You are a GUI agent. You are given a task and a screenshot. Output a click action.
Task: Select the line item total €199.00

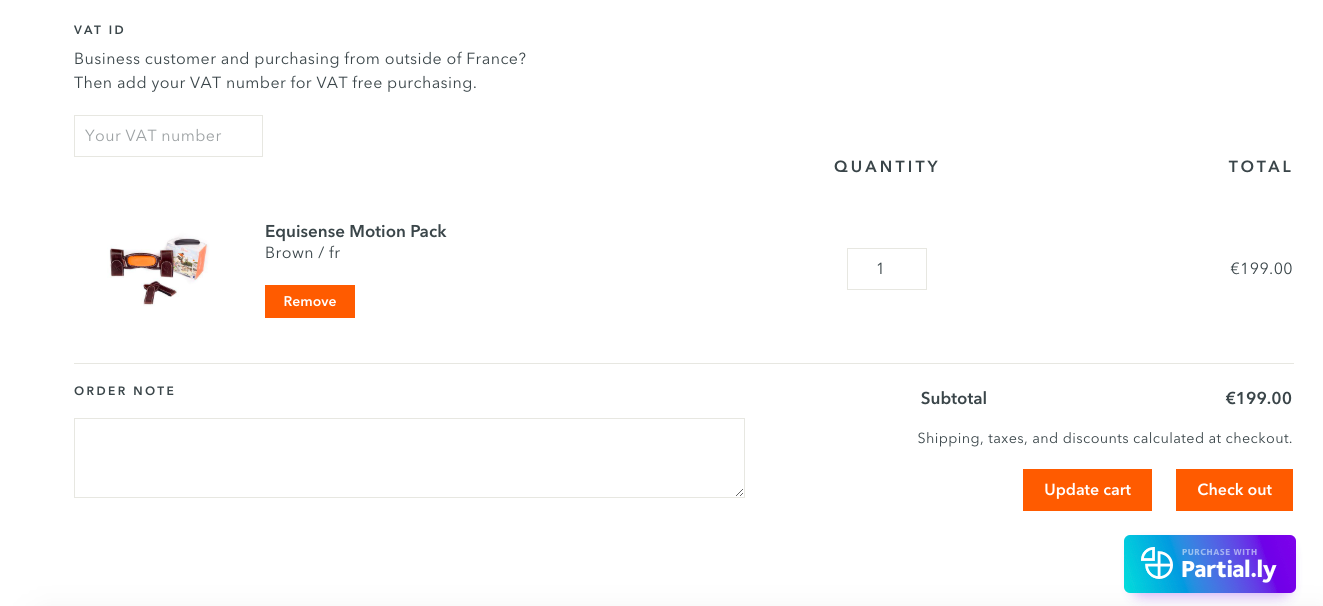coord(1261,268)
